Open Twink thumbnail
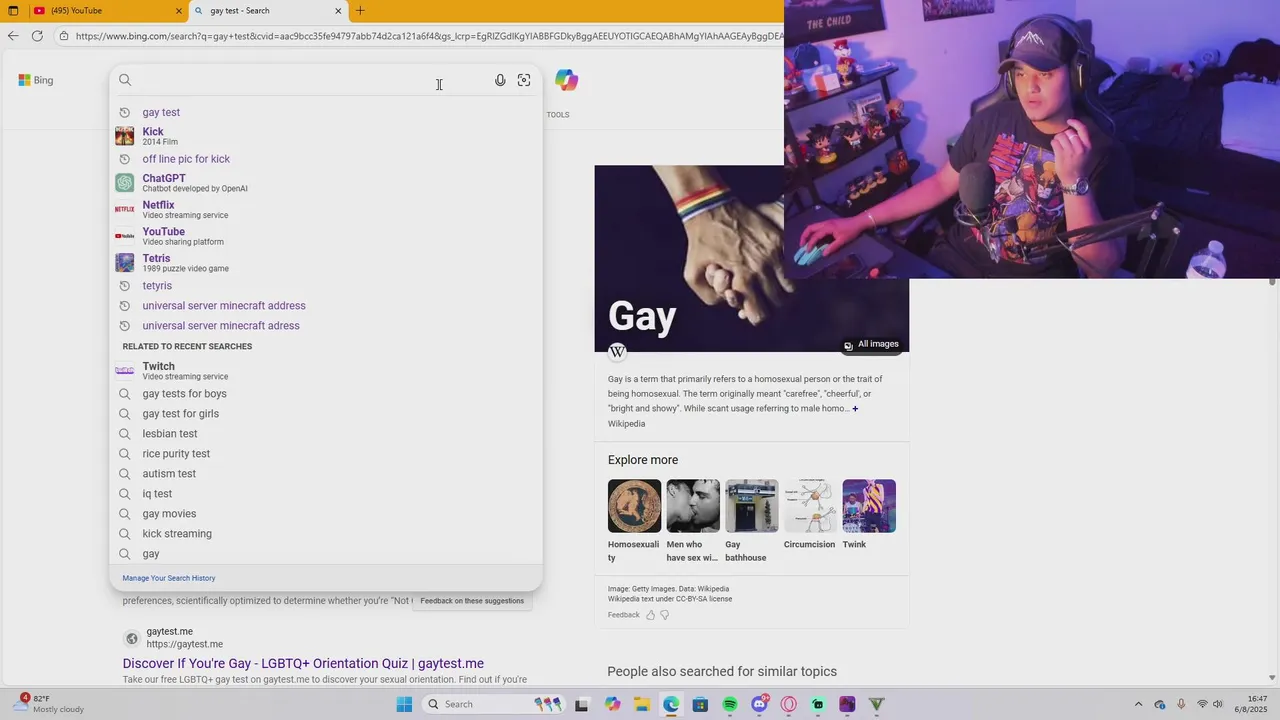 (869, 506)
